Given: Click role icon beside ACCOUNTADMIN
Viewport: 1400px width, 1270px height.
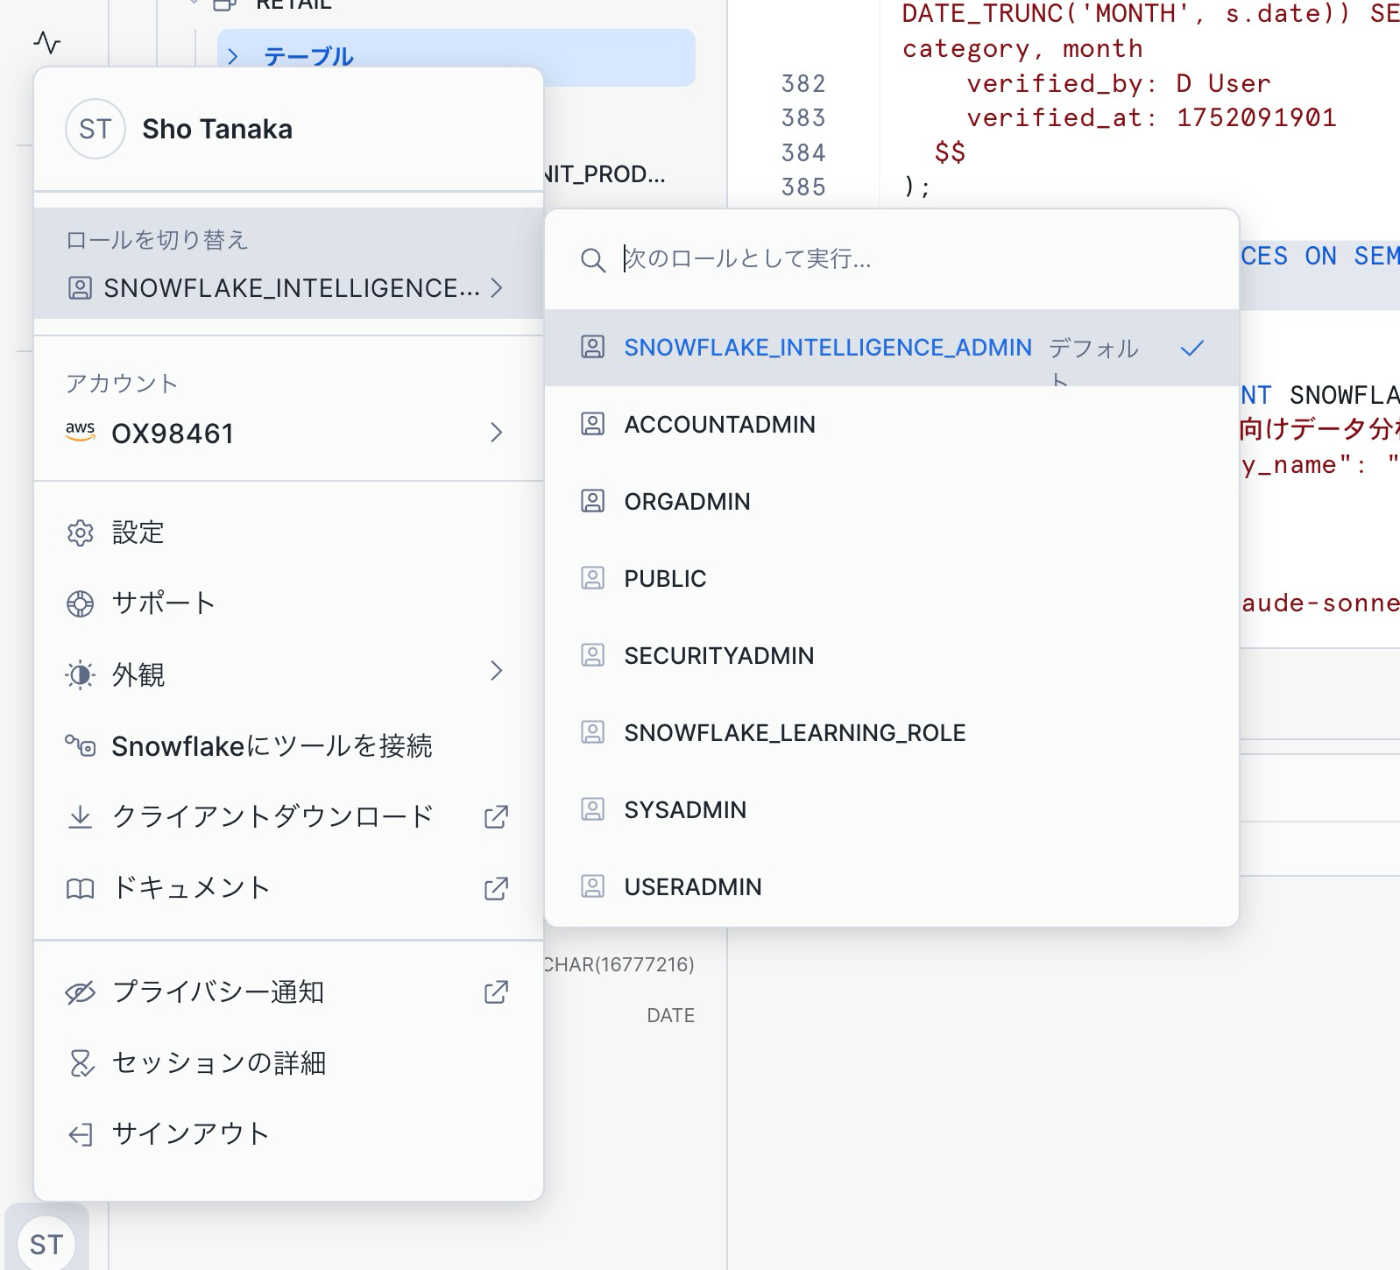Looking at the screenshot, I should (593, 424).
